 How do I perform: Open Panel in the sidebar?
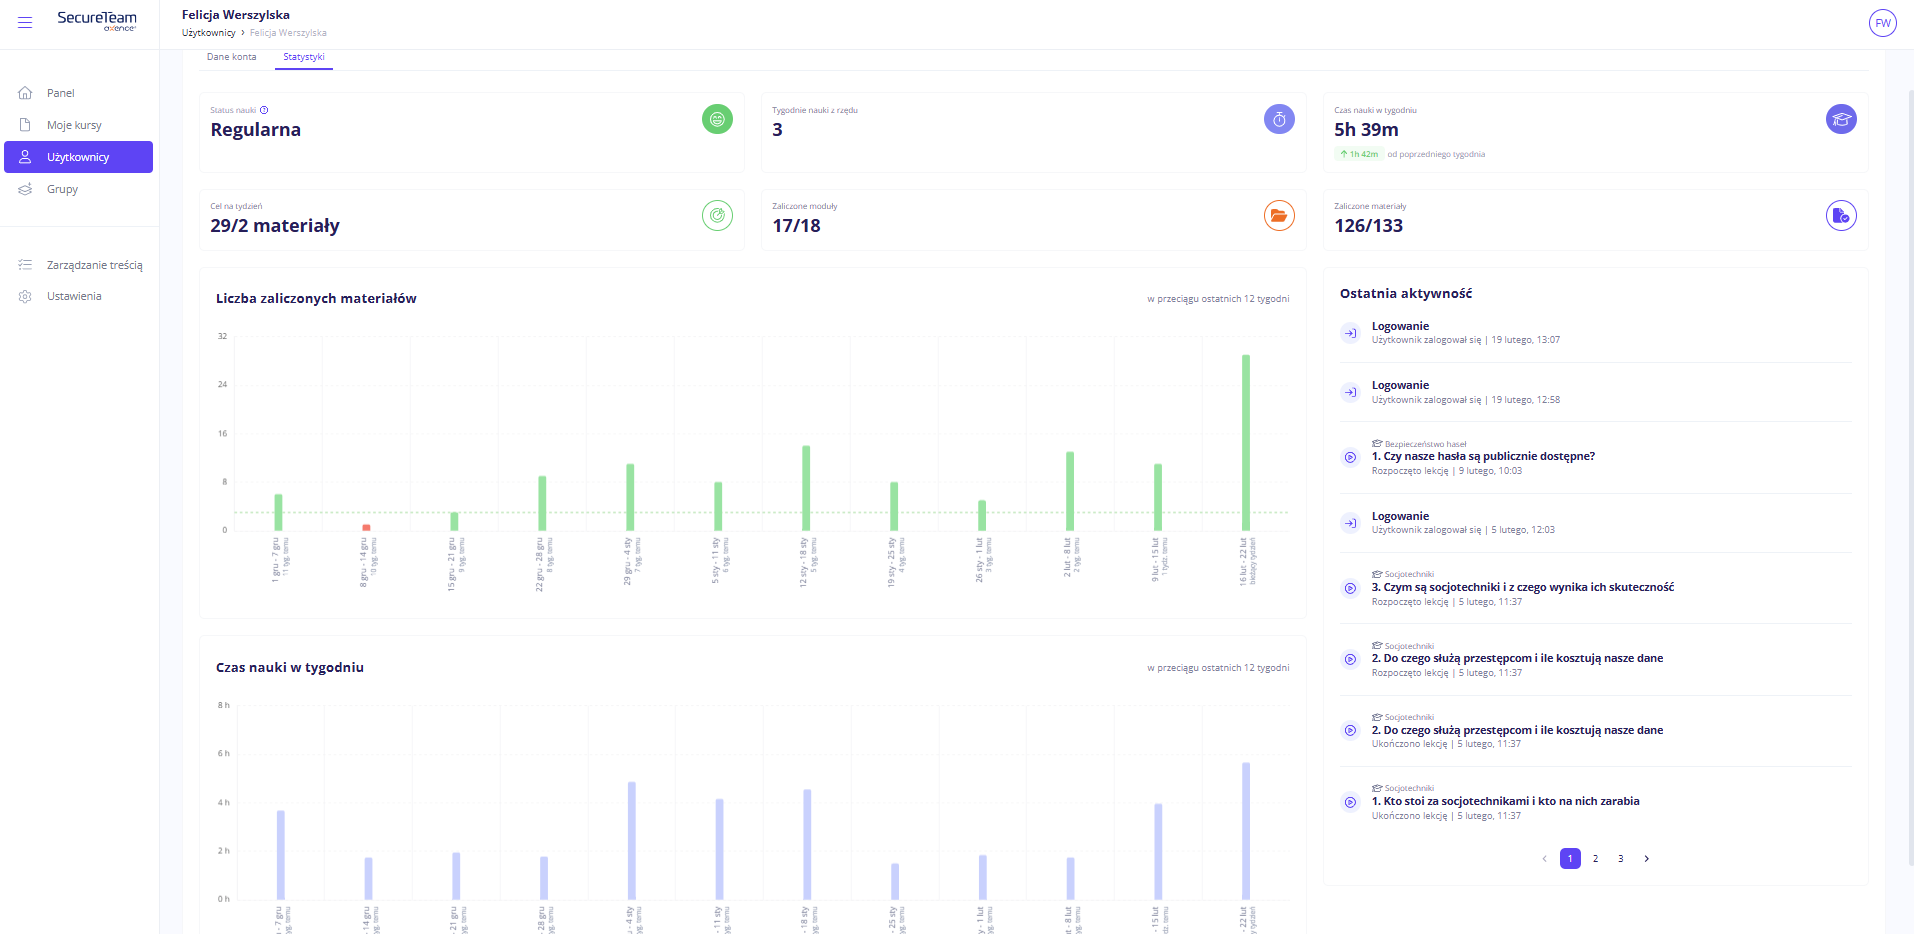coord(60,93)
